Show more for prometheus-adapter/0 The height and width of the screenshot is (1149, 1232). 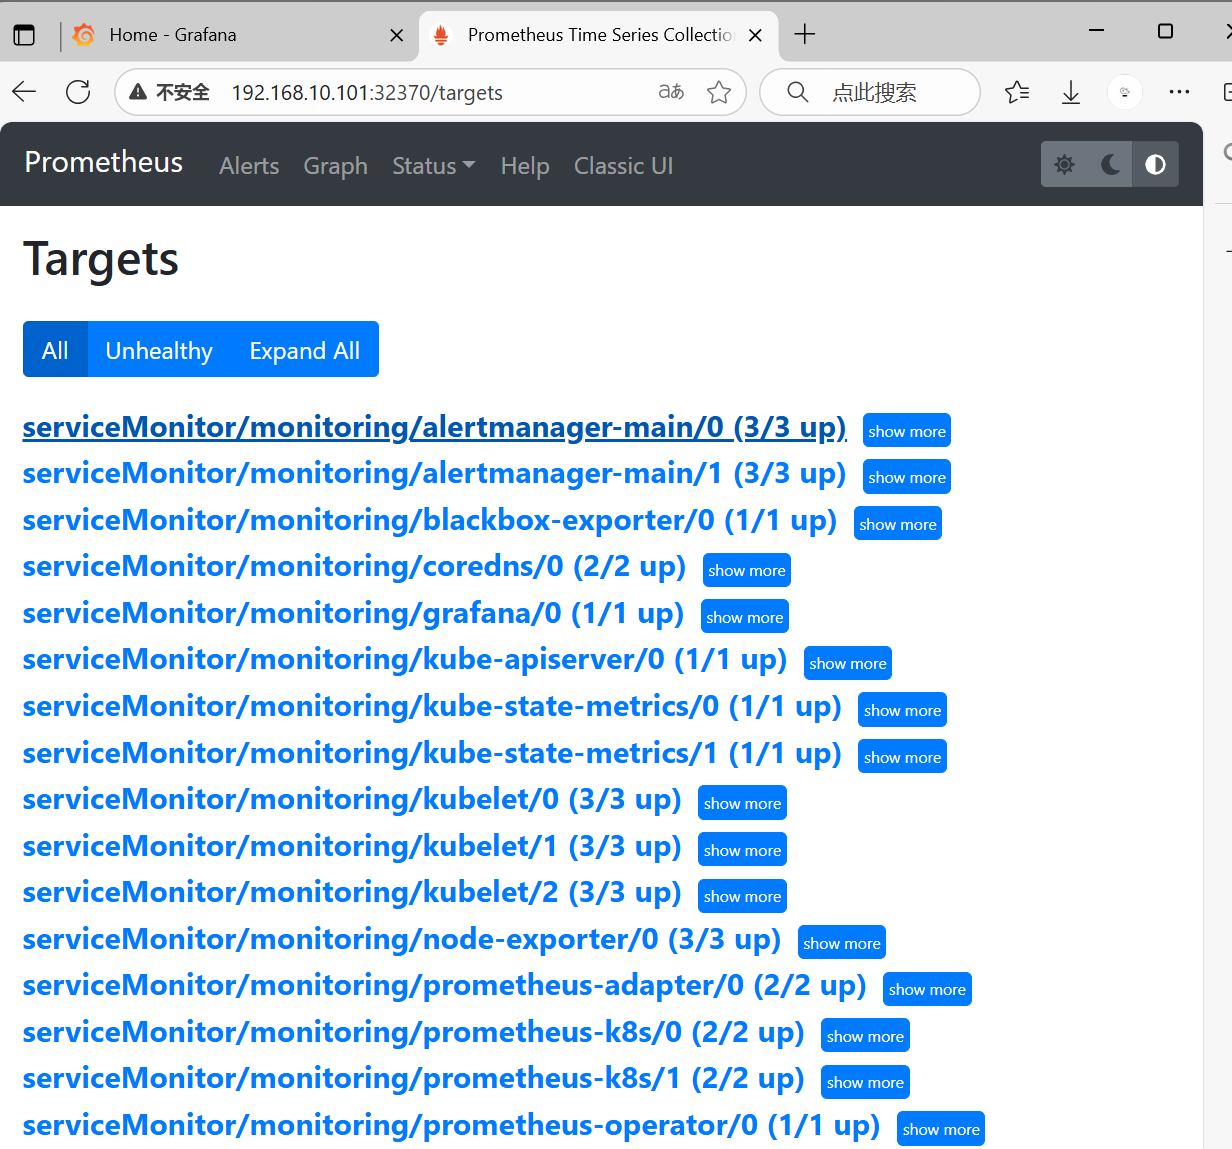(928, 989)
